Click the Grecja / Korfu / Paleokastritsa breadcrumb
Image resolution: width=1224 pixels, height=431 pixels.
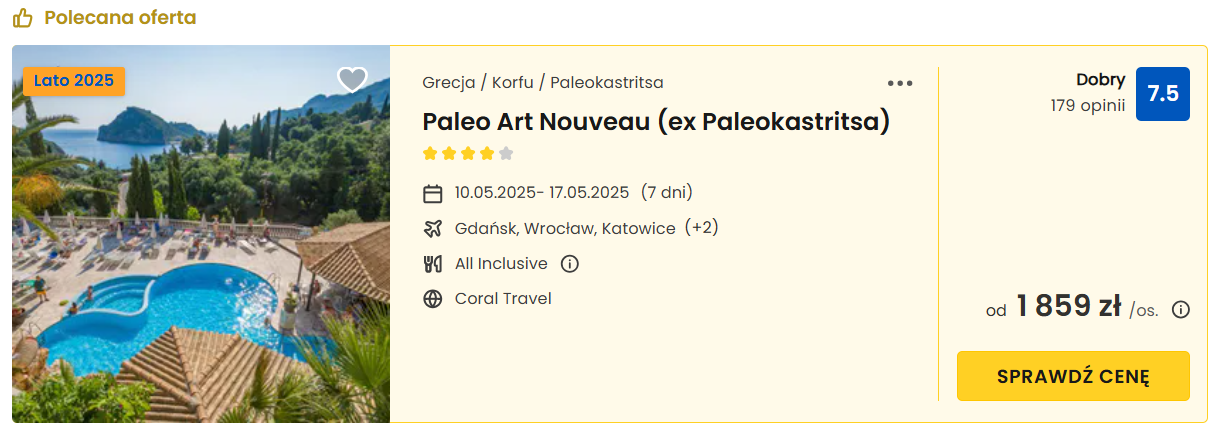(x=543, y=82)
